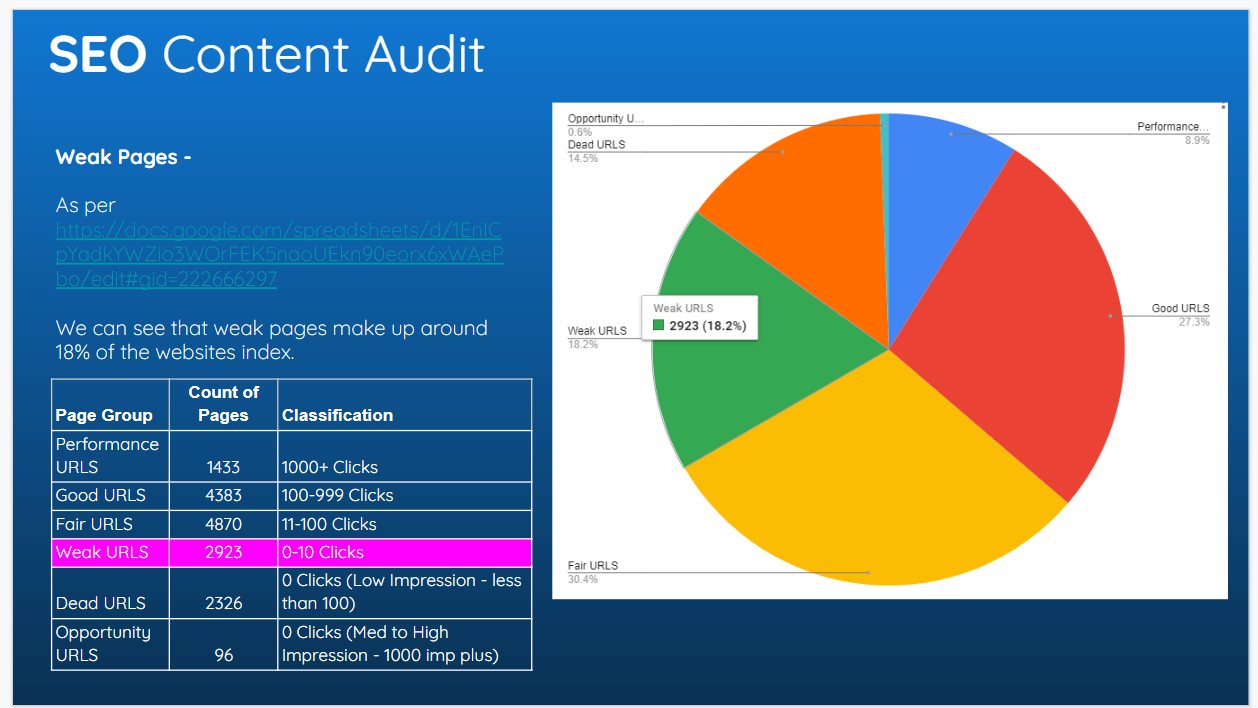Click the 'Dead URLS 14.5%' chart label
The height and width of the screenshot is (708, 1258).
coord(596,151)
